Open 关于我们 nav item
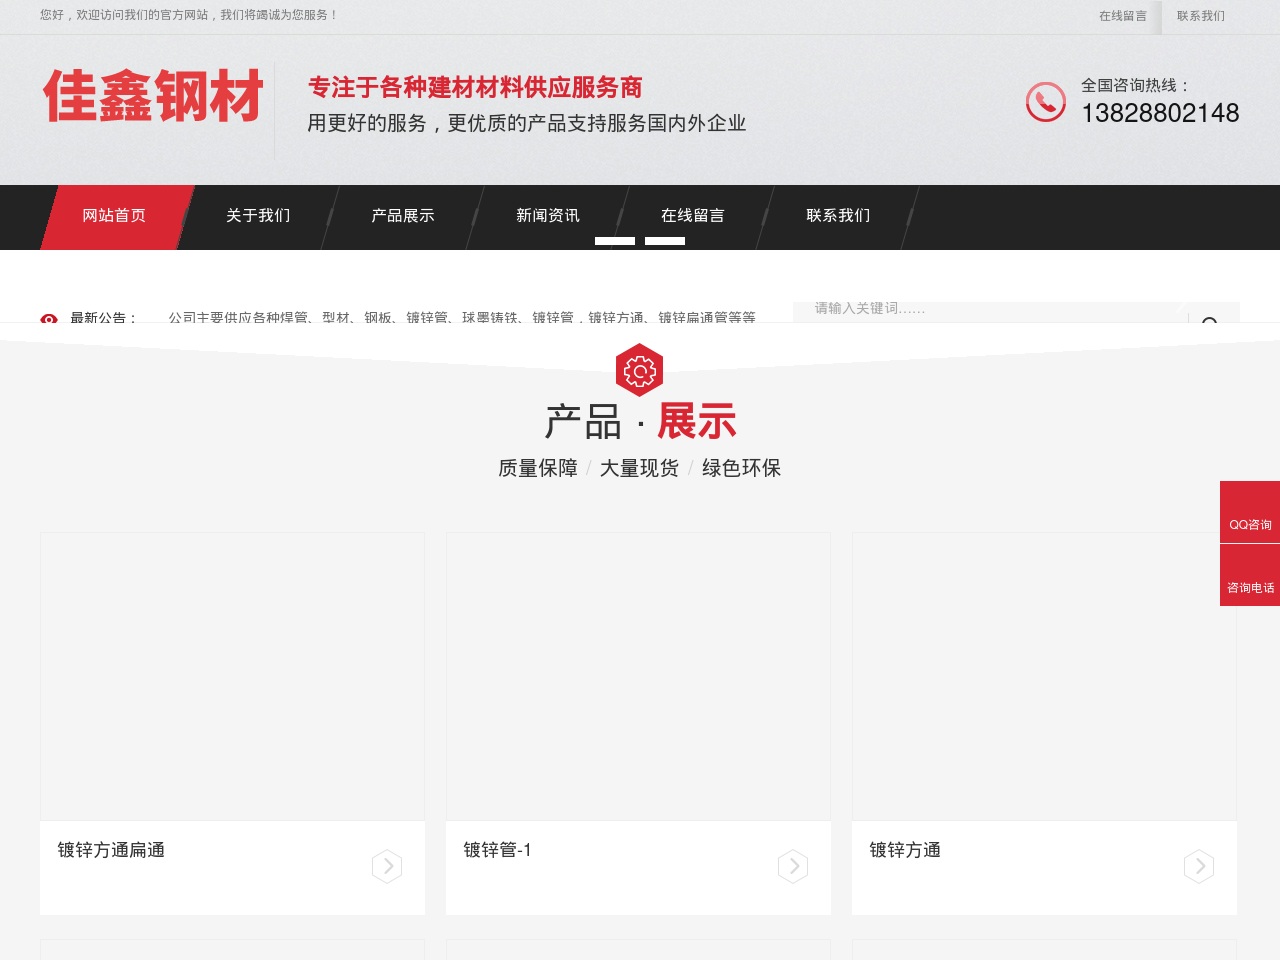This screenshot has height=960, width=1280. click(258, 216)
